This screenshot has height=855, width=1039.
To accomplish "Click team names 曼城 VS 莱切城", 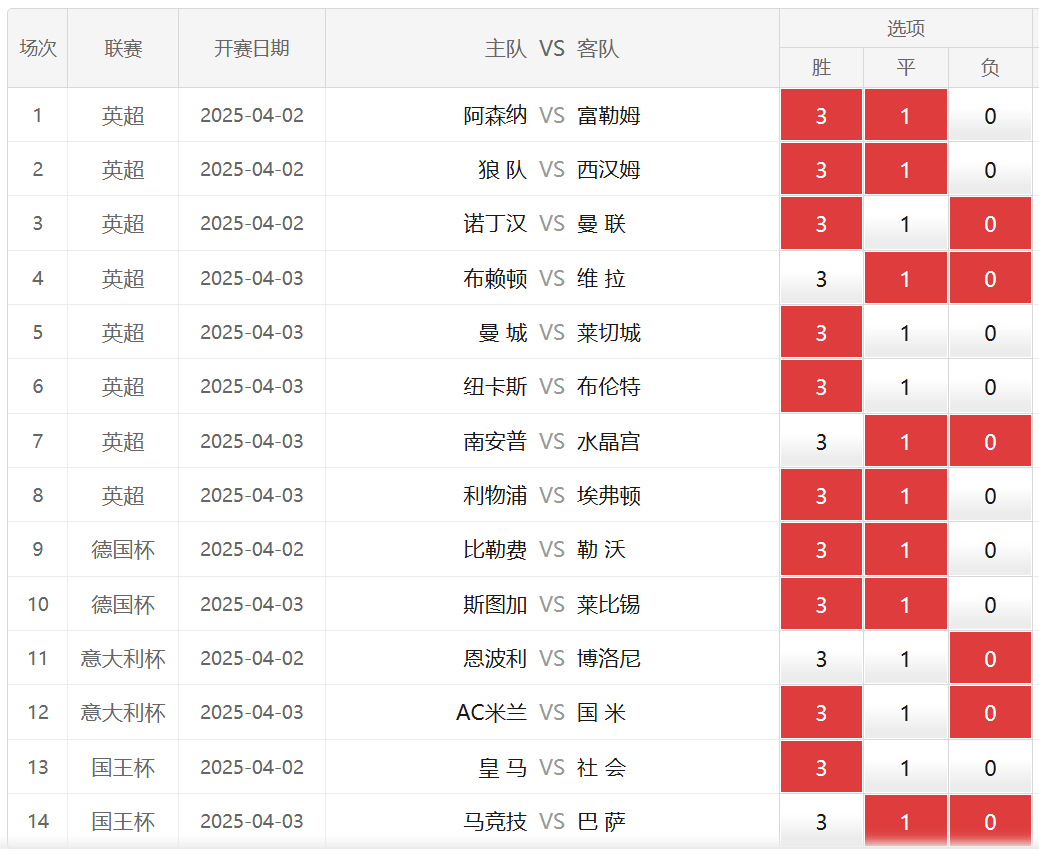I will pyautogui.click(x=559, y=333).
